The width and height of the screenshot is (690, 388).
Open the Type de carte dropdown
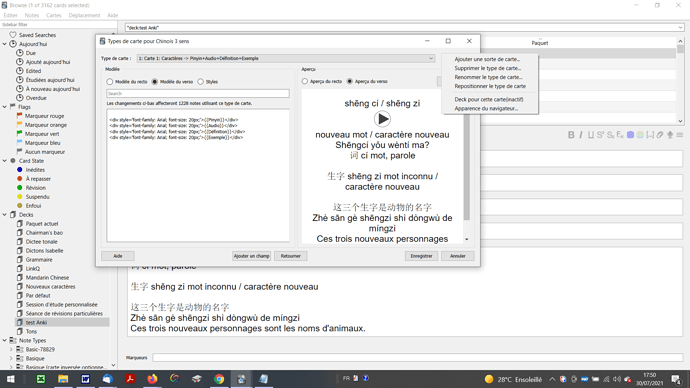coord(286,58)
